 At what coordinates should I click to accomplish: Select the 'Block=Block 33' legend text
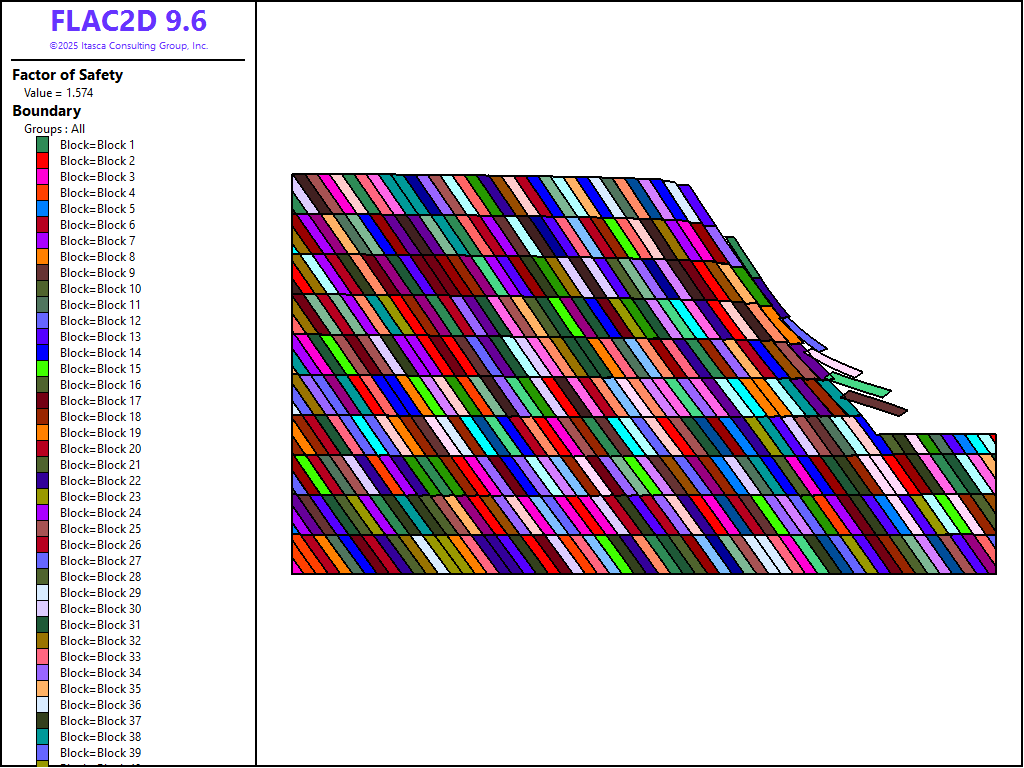point(100,657)
